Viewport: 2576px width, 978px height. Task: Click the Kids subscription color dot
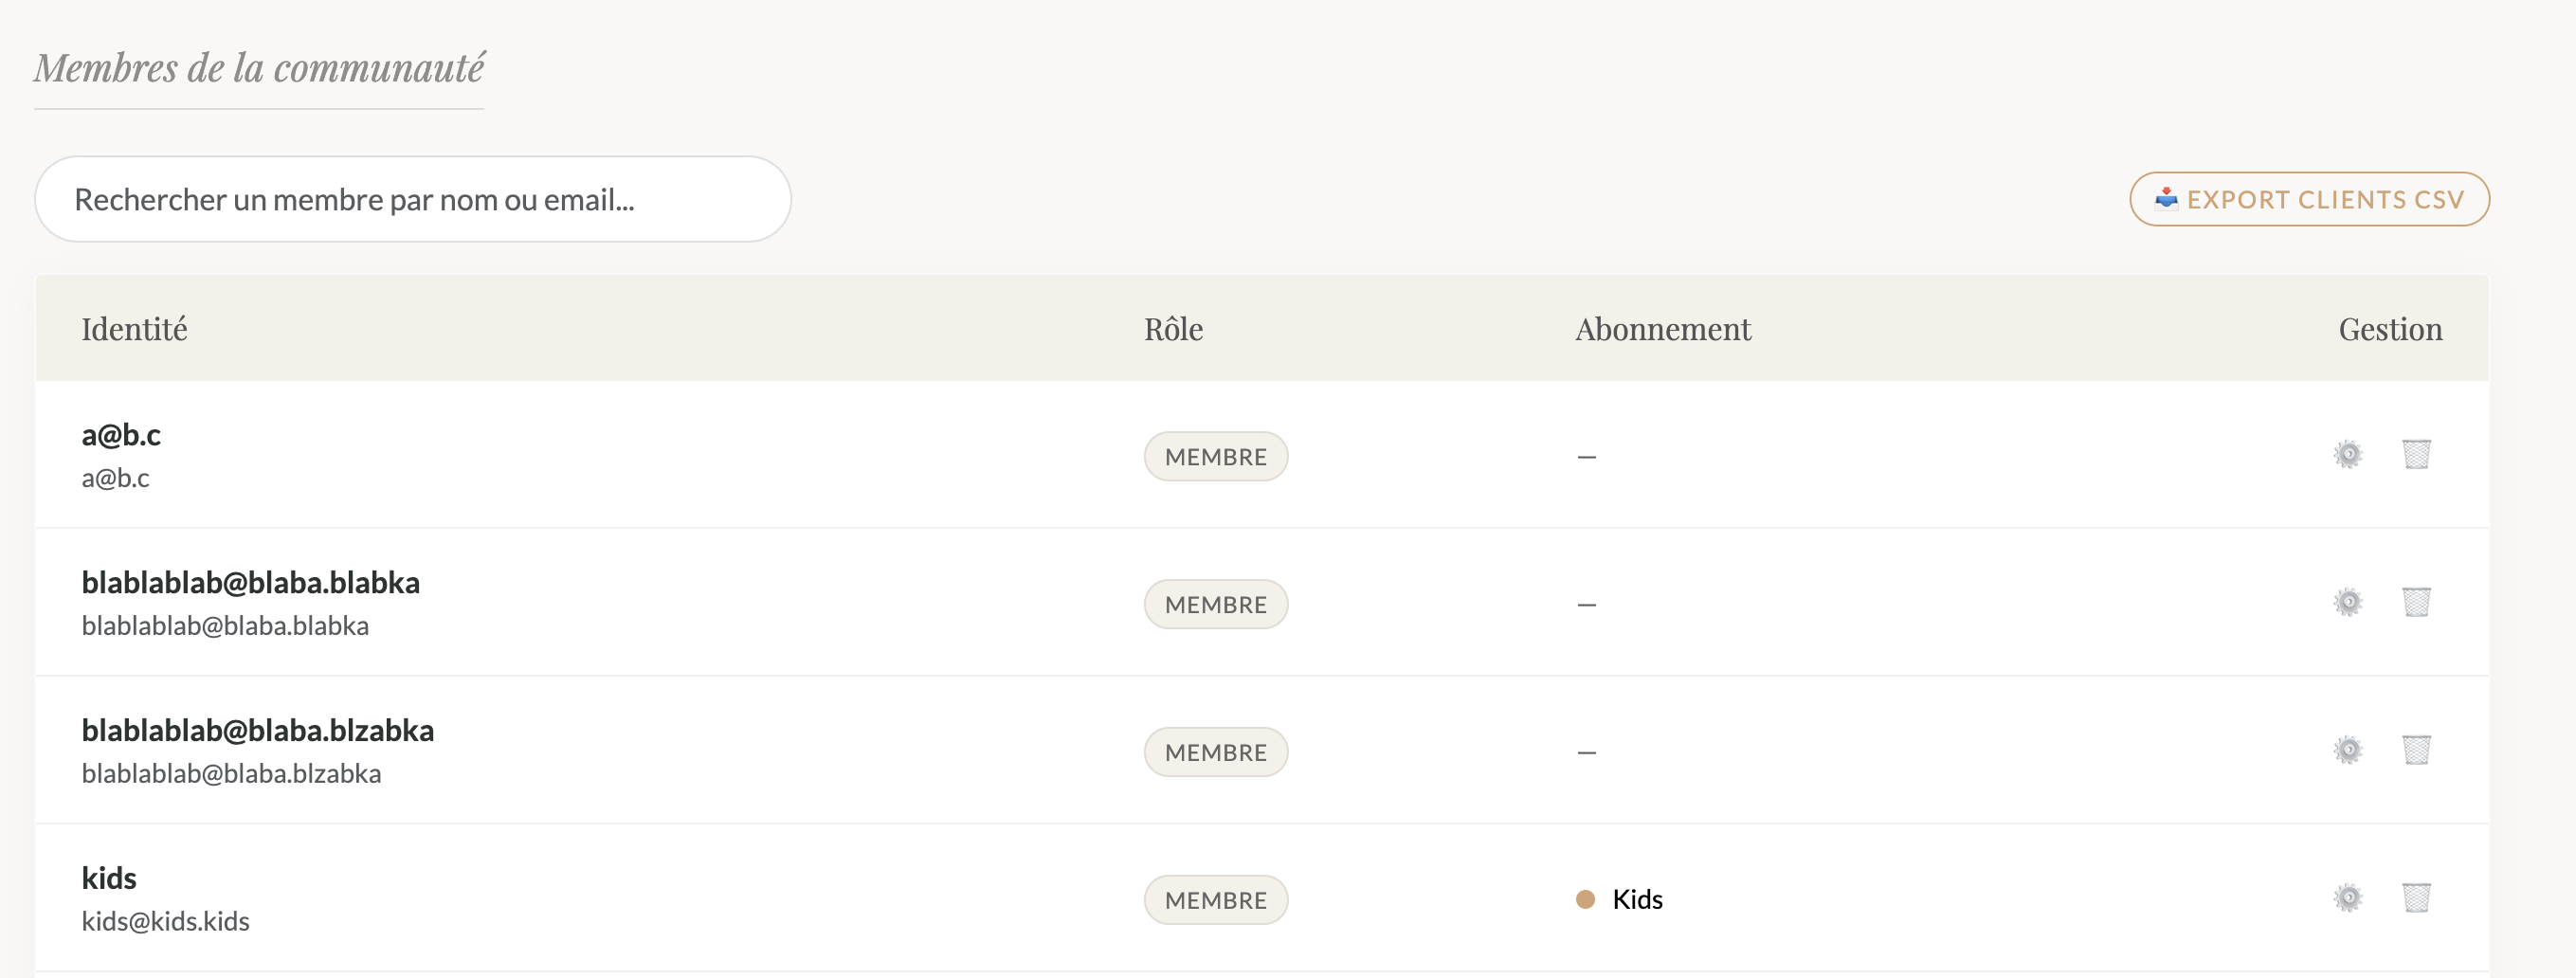(1585, 900)
